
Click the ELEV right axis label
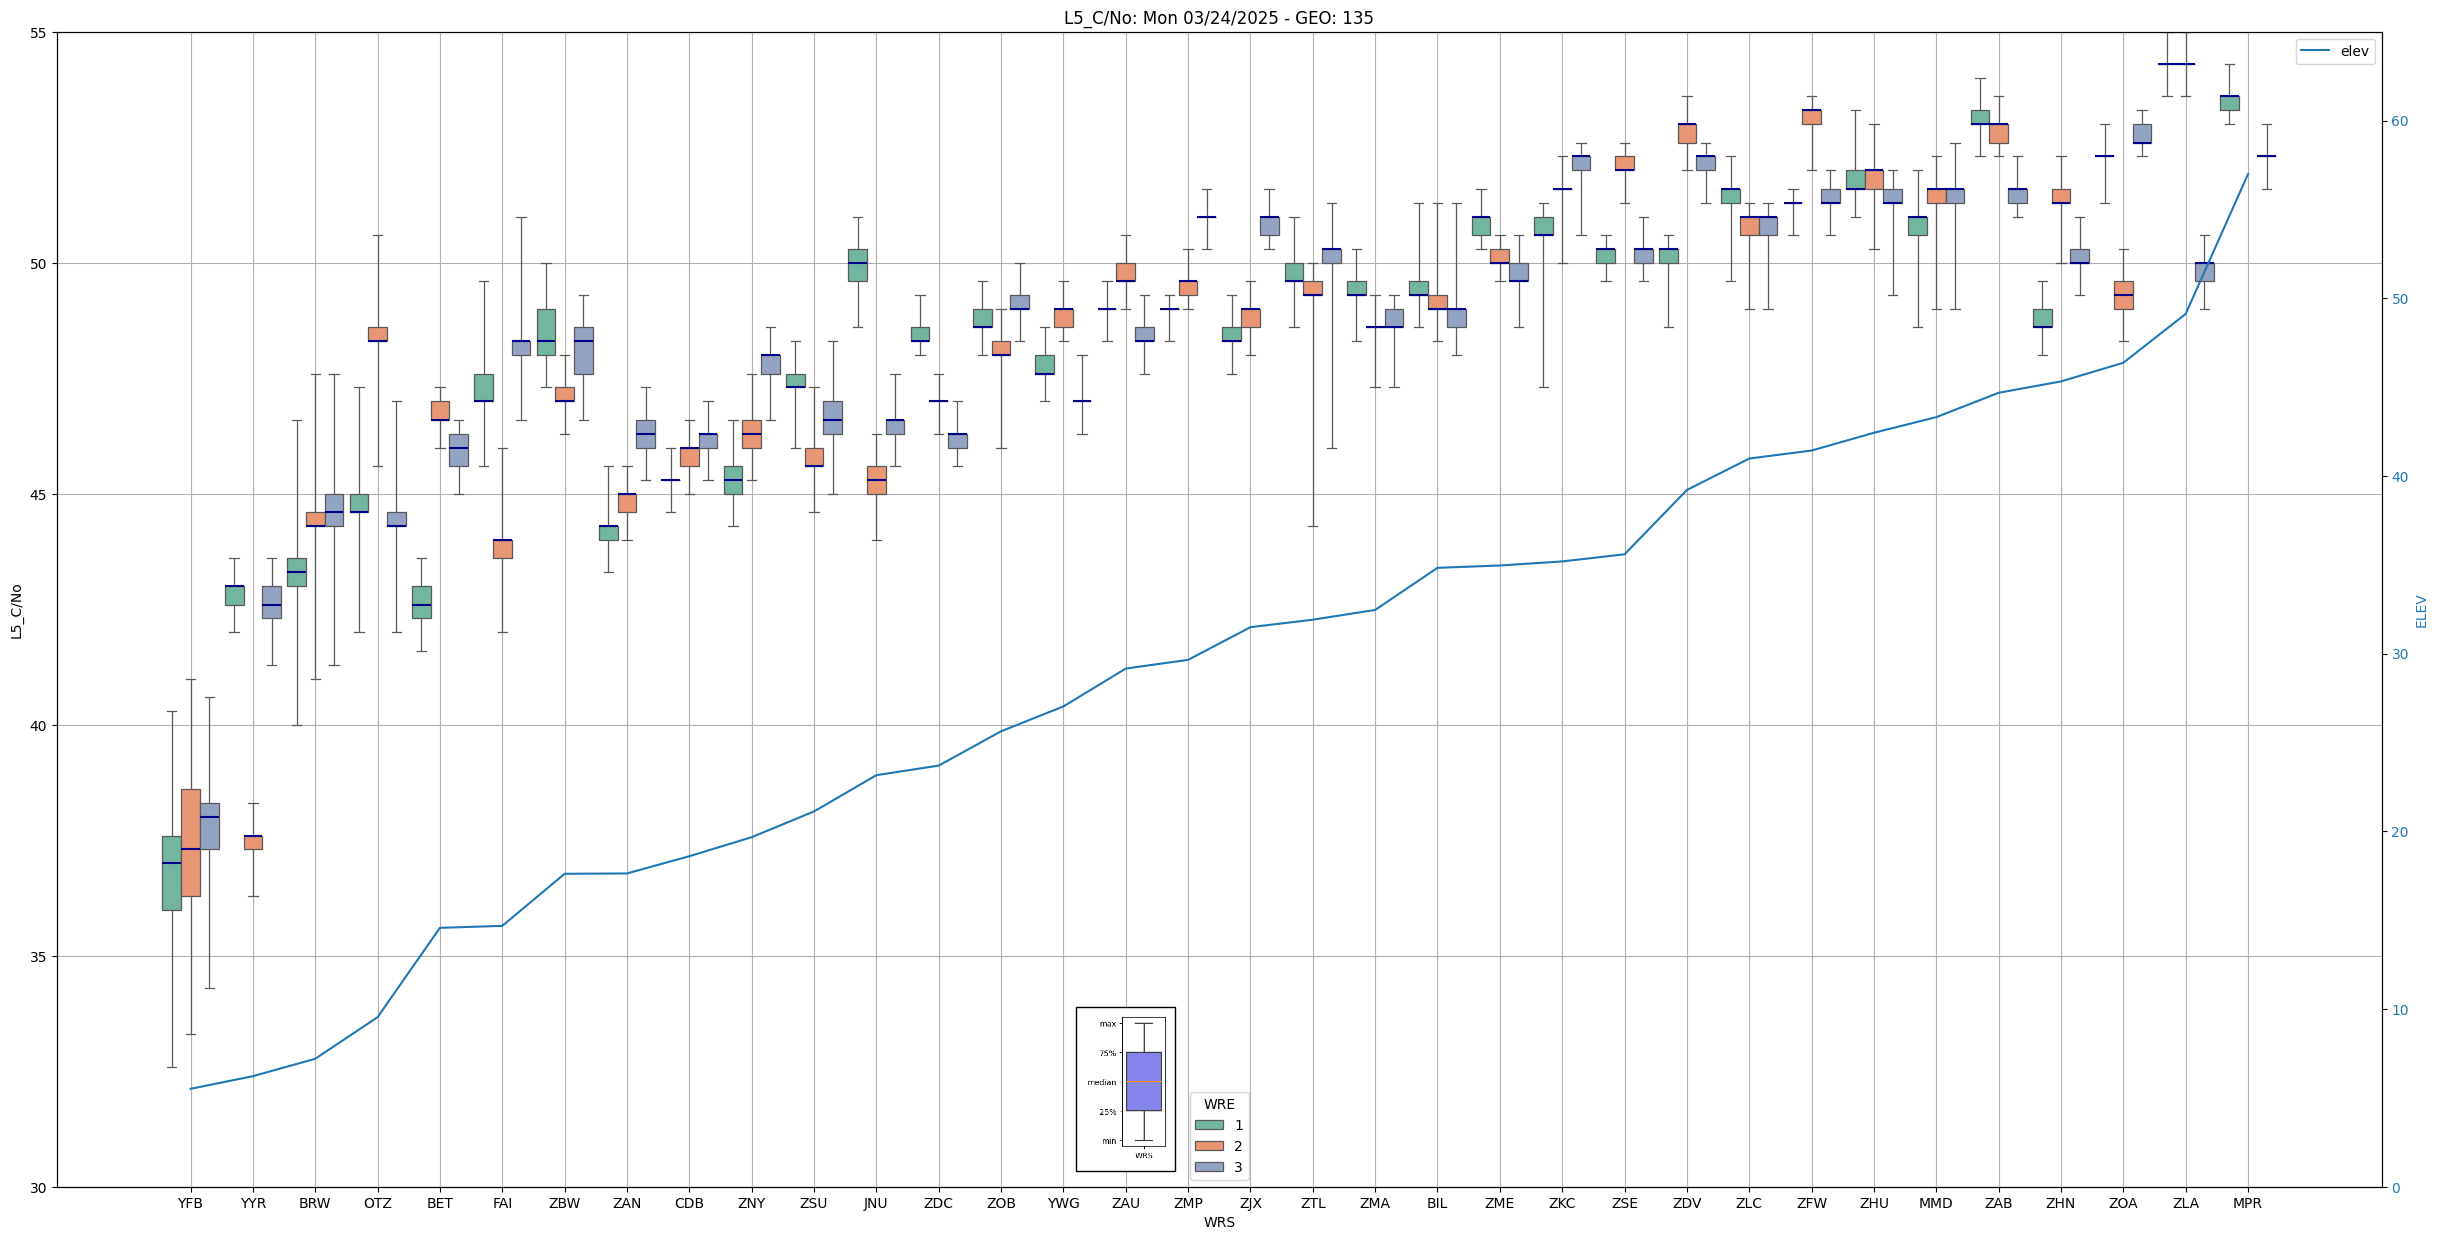(2421, 611)
